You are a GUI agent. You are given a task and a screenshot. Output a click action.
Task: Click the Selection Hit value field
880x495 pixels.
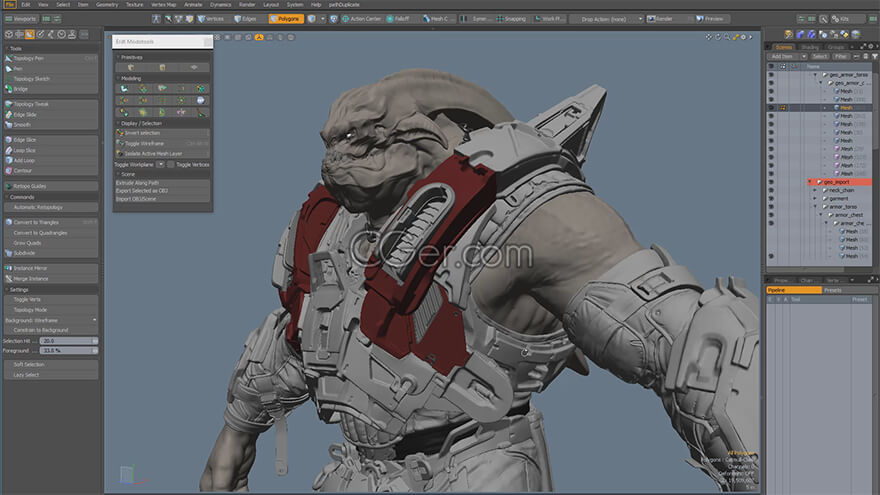point(68,341)
